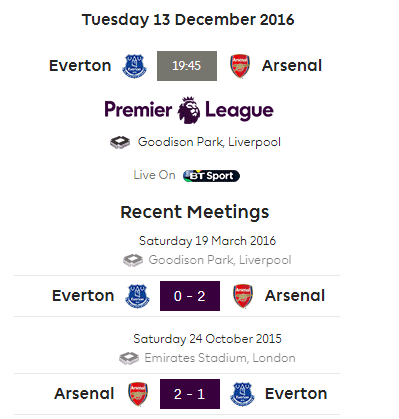Click the Everton crest in the upcoming fixture

pos(134,66)
